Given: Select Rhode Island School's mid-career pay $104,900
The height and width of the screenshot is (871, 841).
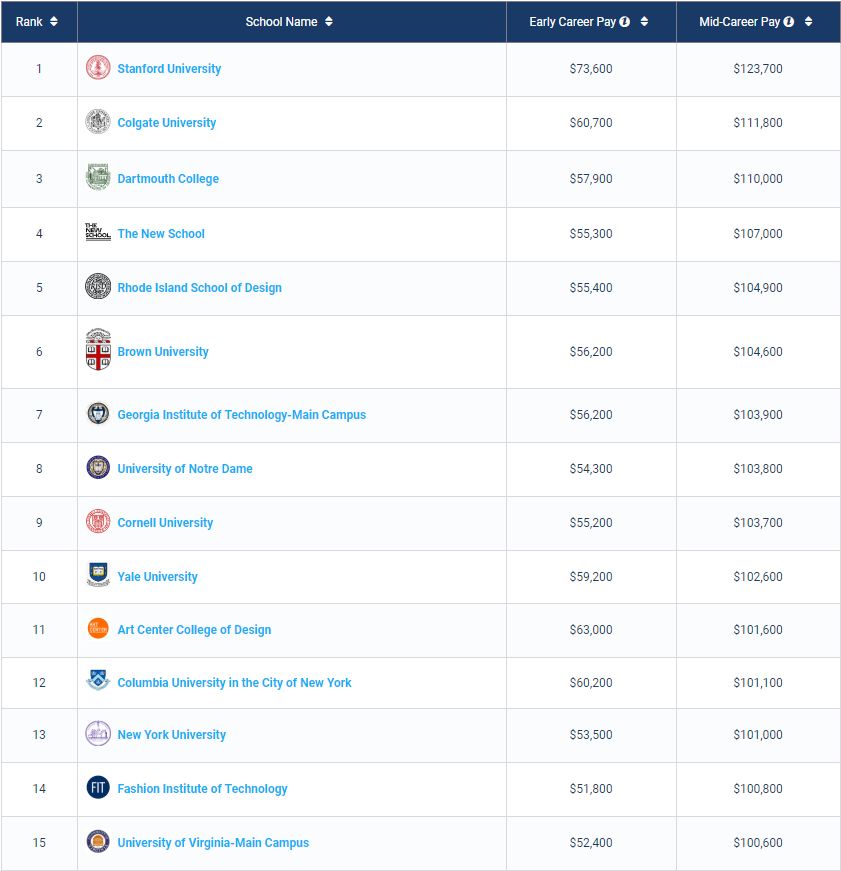Looking at the screenshot, I should click(x=758, y=288).
